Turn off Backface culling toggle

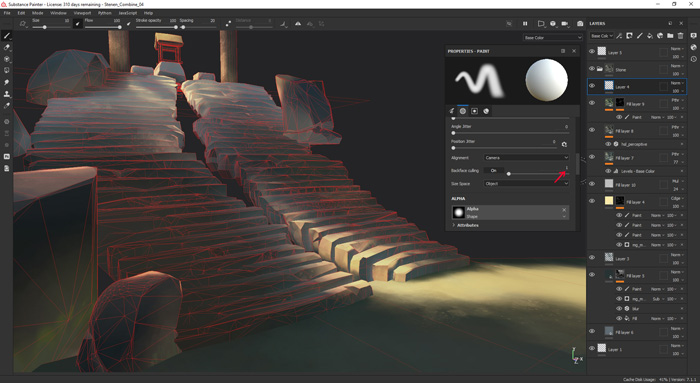pos(493,171)
